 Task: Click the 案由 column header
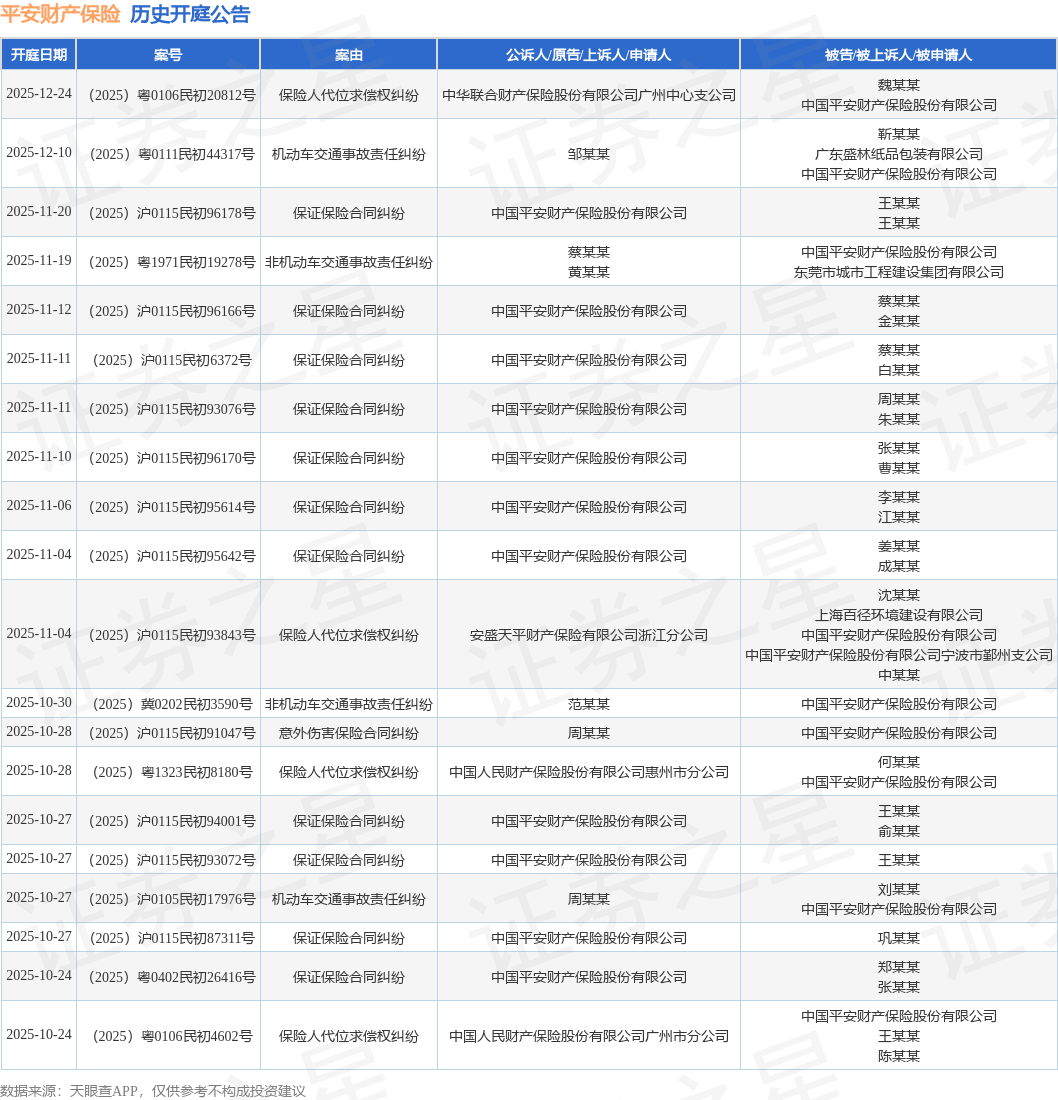click(349, 55)
